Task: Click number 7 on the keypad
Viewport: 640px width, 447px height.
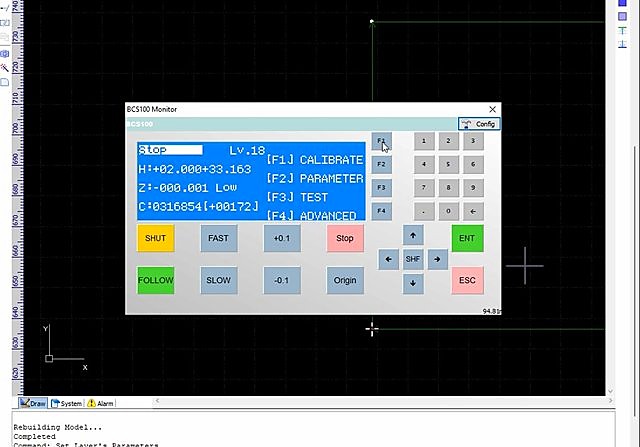Action: [x=424, y=188]
